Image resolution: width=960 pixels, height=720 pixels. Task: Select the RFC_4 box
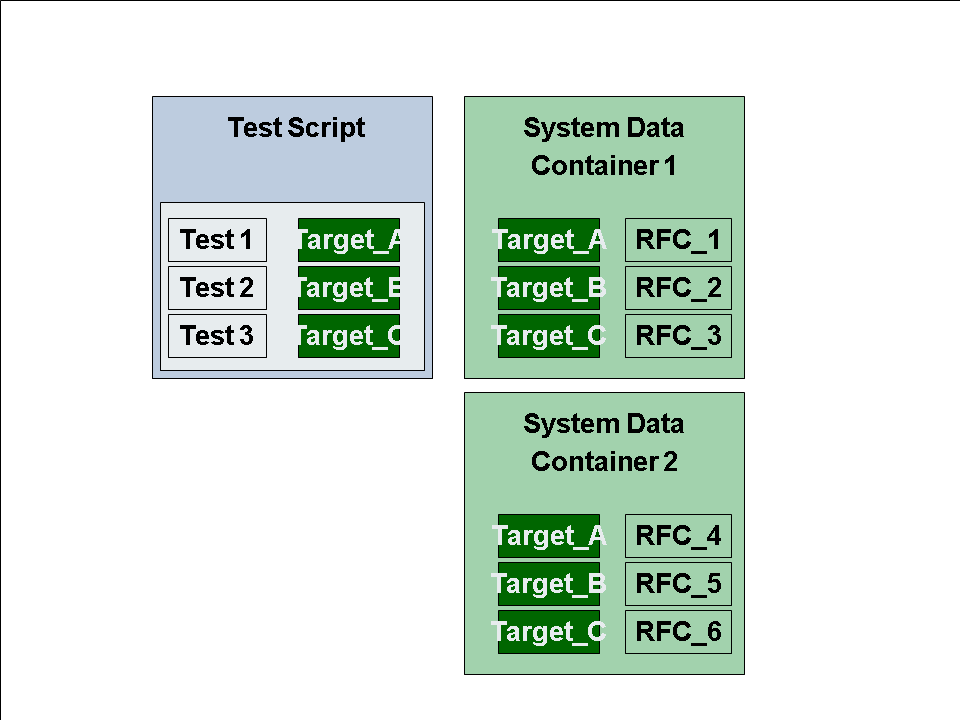678,536
